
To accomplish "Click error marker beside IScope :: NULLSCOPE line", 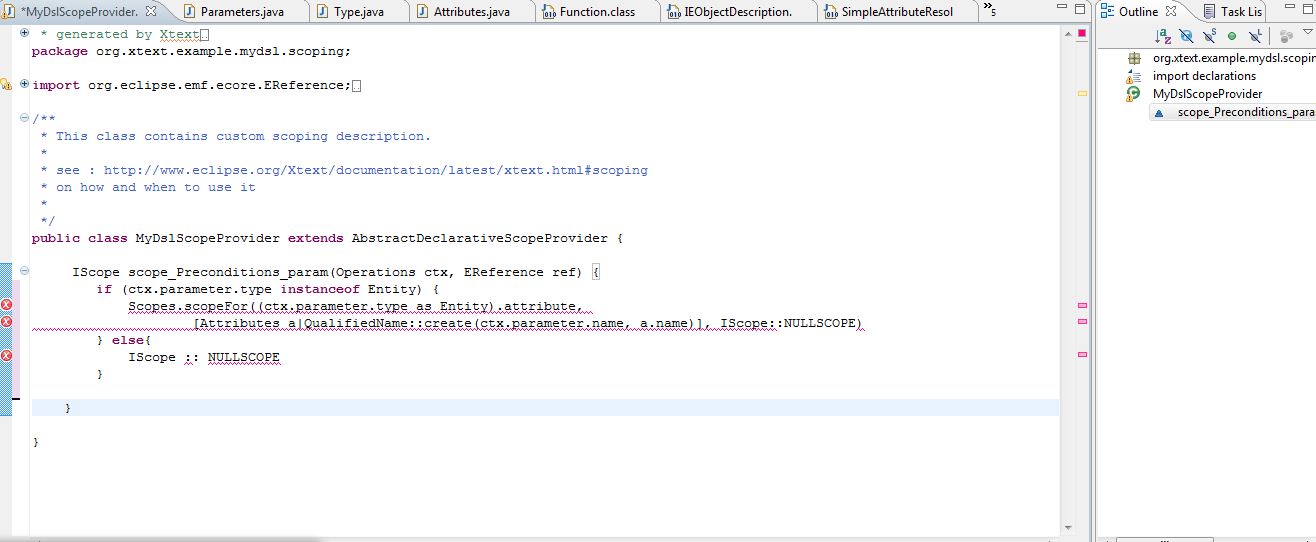I will pyautogui.click(x=7, y=356).
